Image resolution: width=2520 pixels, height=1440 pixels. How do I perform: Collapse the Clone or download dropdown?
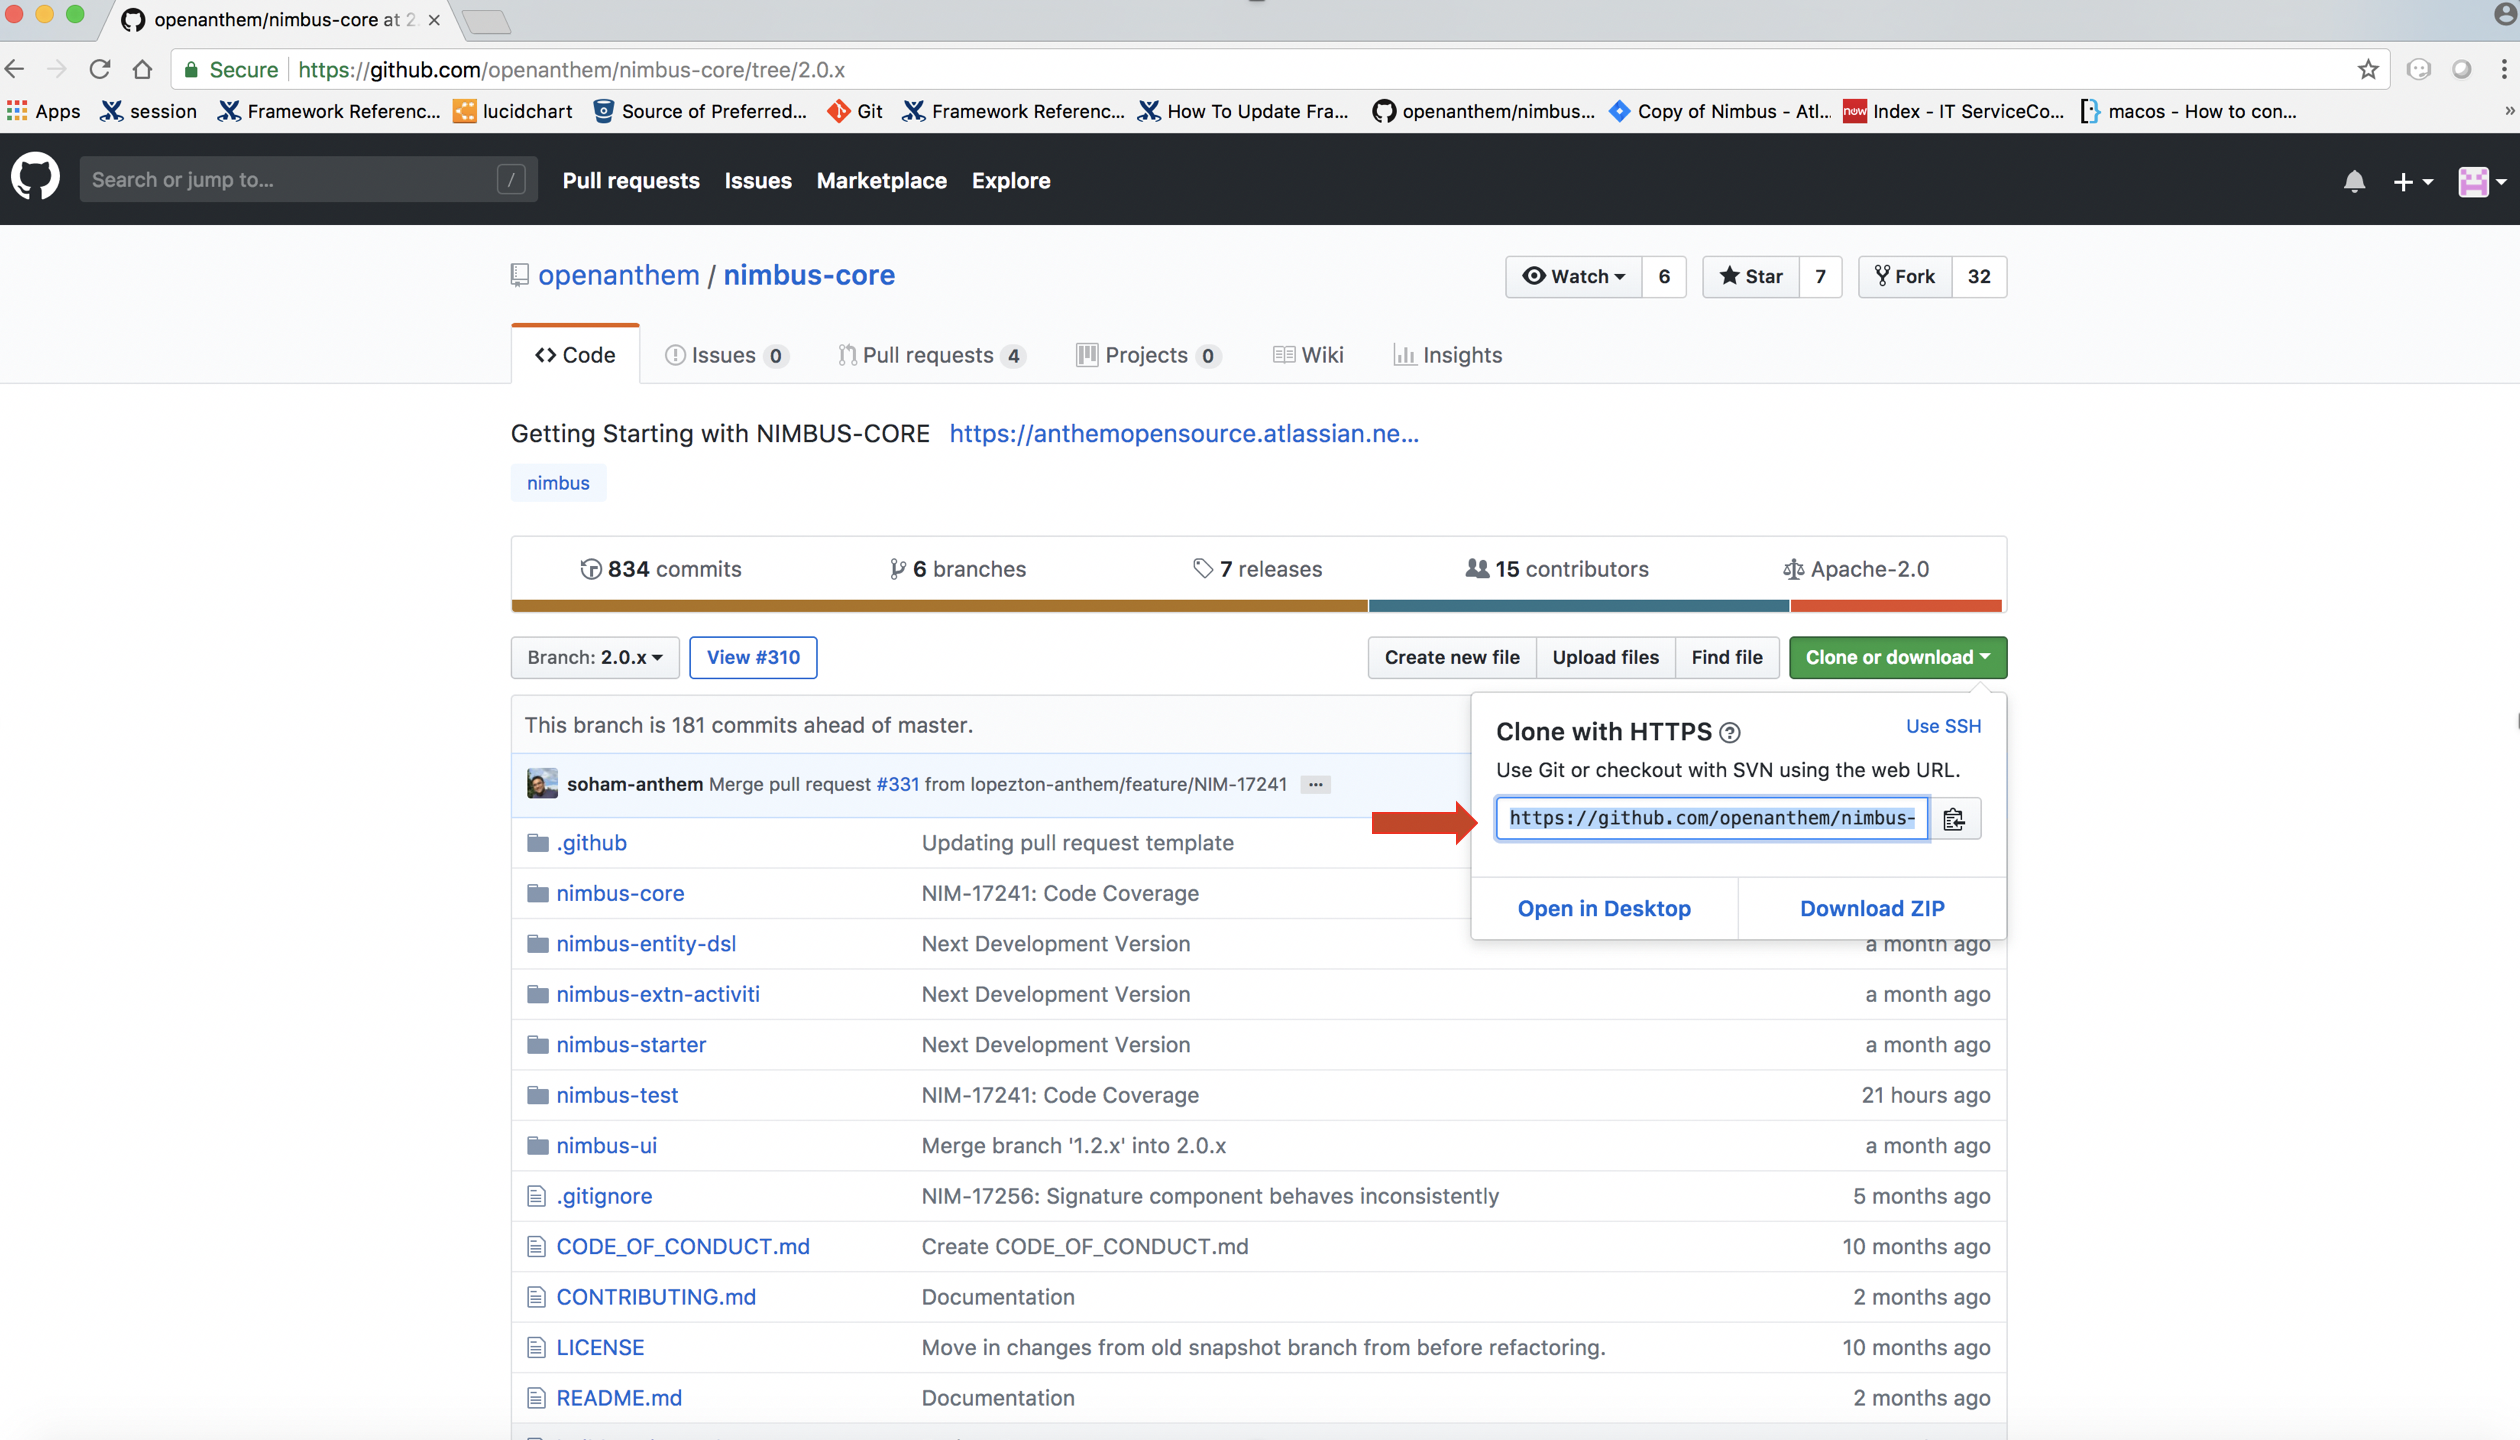pos(1897,657)
